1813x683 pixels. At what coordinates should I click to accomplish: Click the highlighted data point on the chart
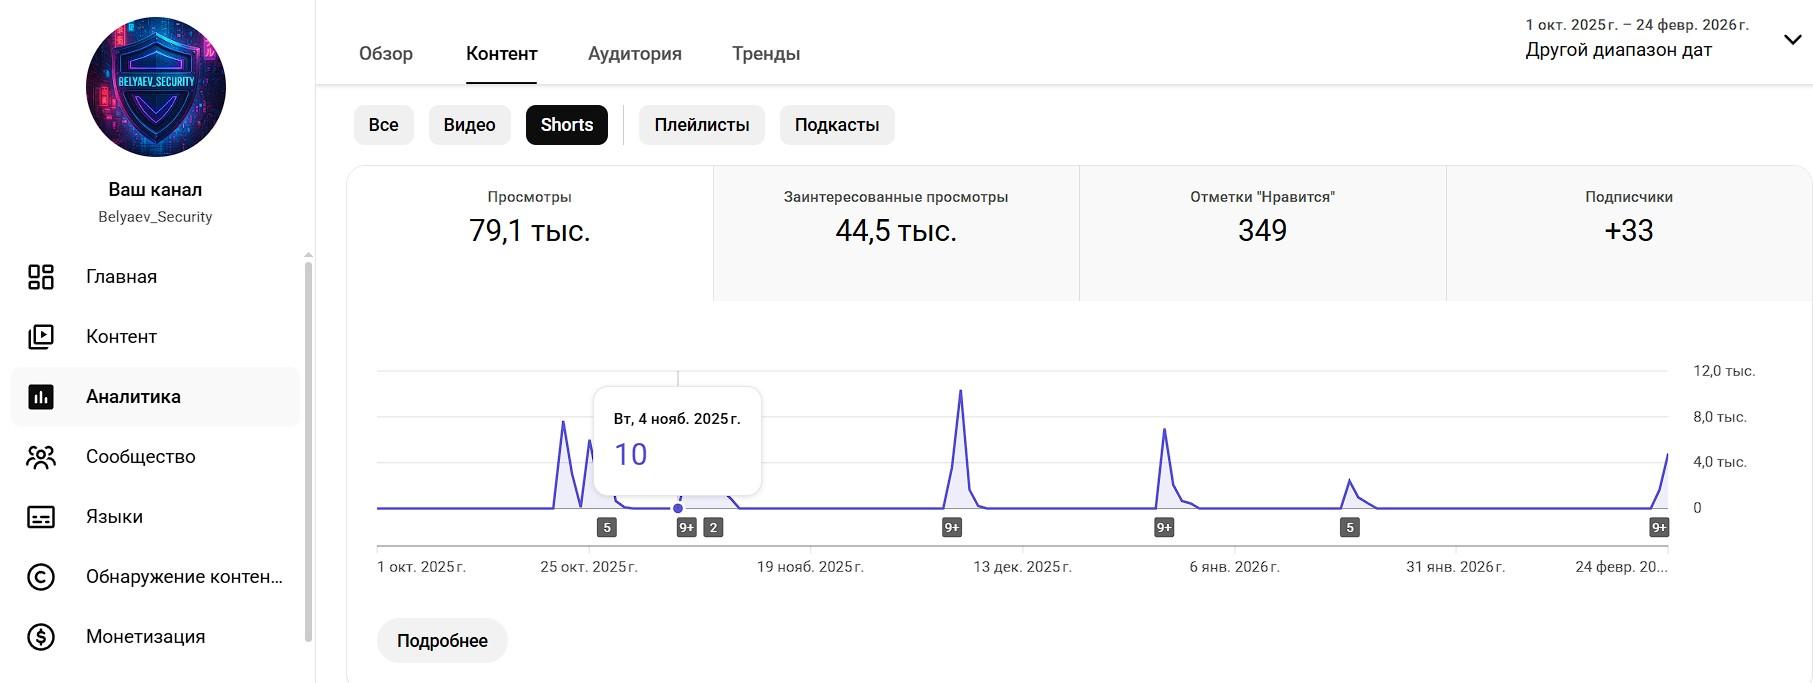tap(678, 508)
